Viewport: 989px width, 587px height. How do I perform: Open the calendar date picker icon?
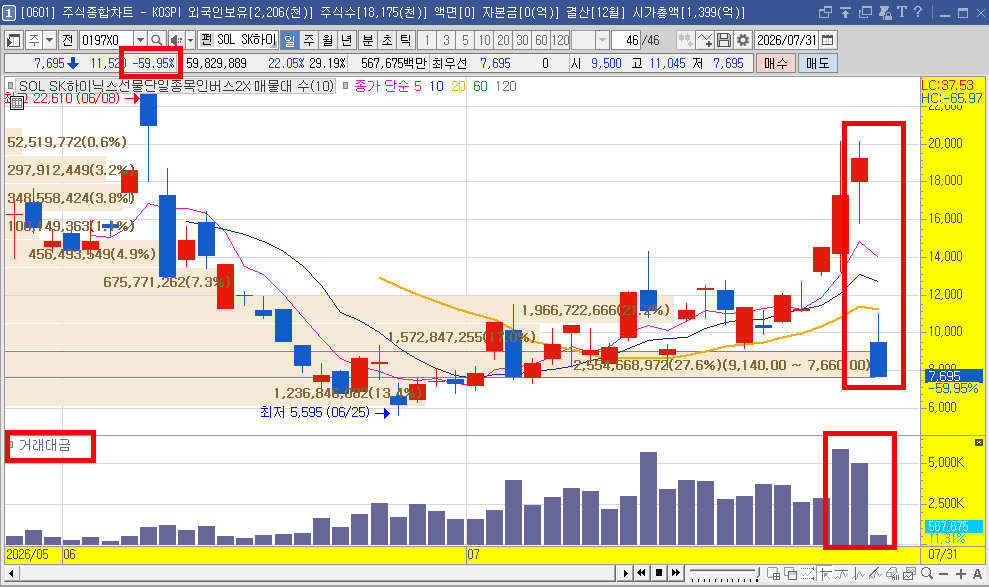[x=828, y=40]
